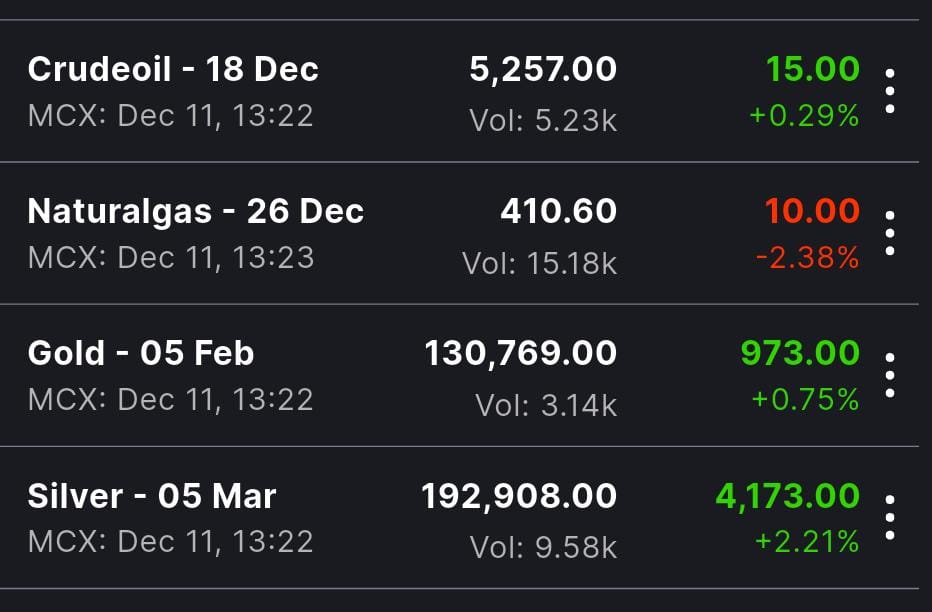Select Crudeoil - 18 Dec contract name

pos(173,69)
